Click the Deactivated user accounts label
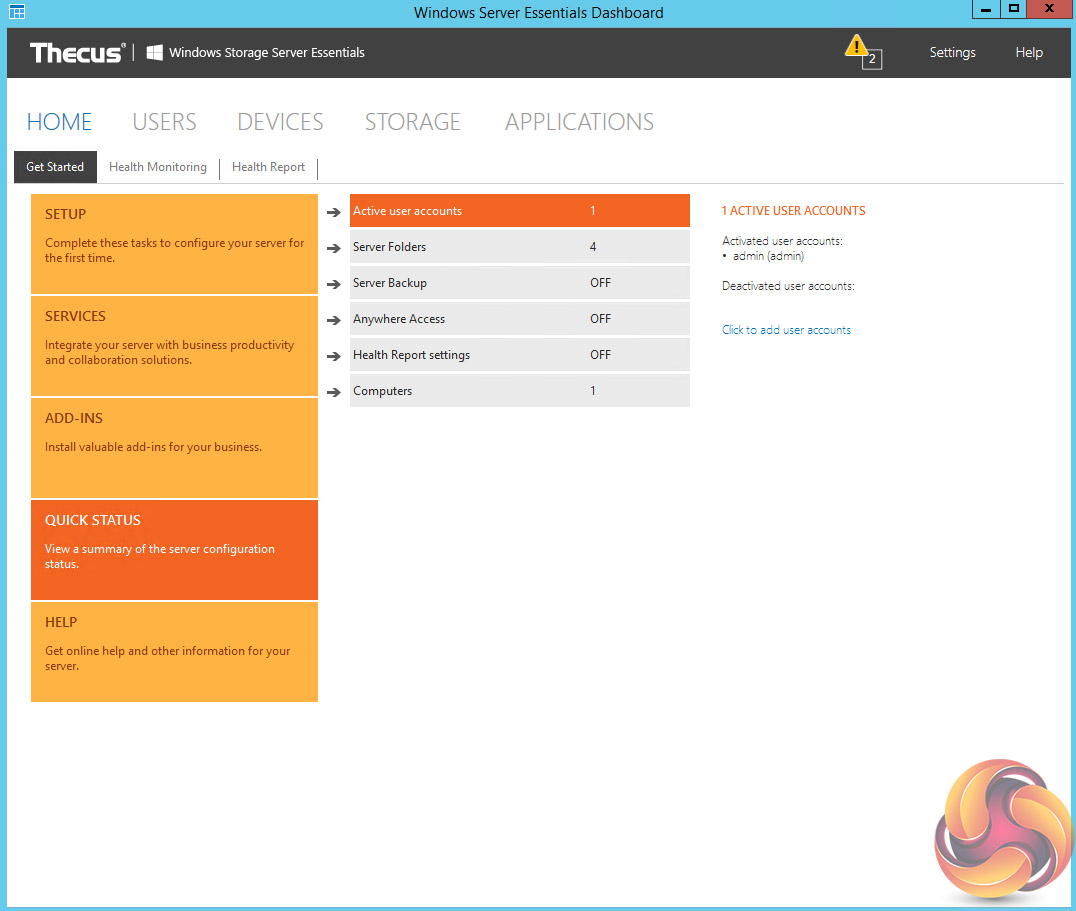The width and height of the screenshot is (1076, 911). pyautogui.click(x=788, y=286)
